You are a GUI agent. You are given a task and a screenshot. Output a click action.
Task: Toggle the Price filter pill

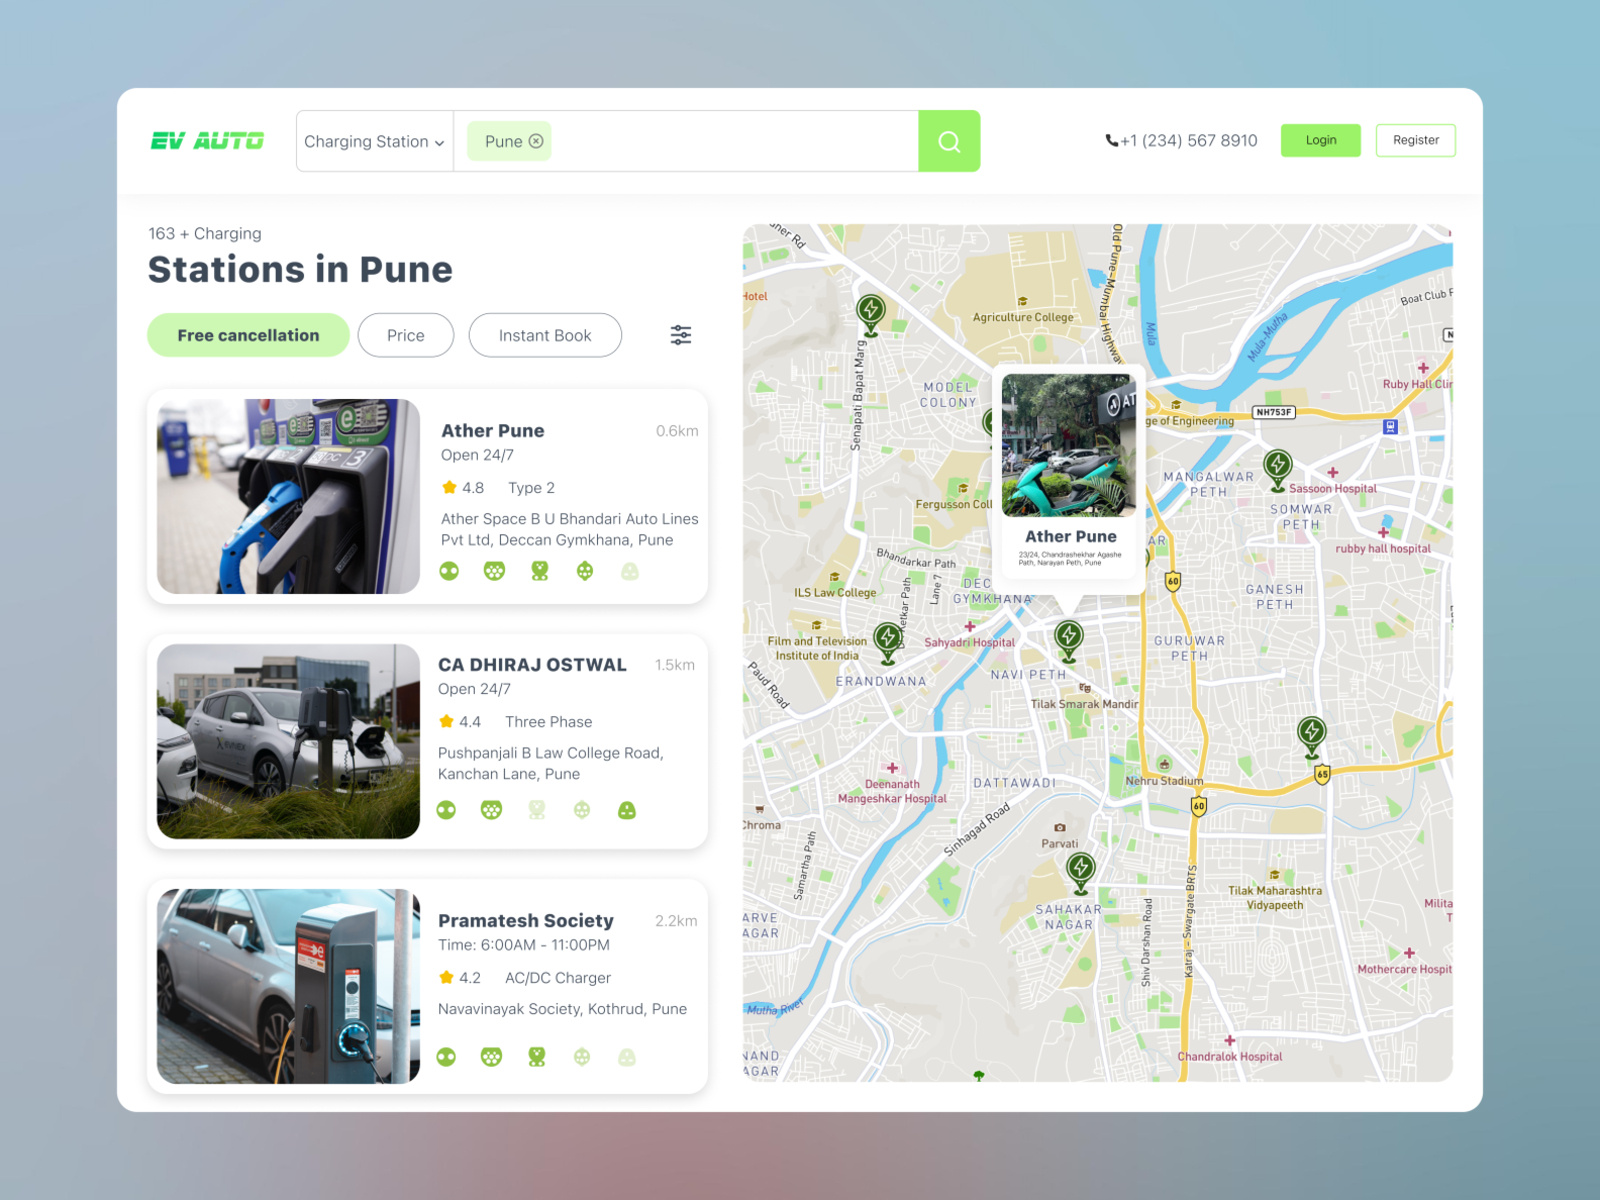click(x=405, y=335)
